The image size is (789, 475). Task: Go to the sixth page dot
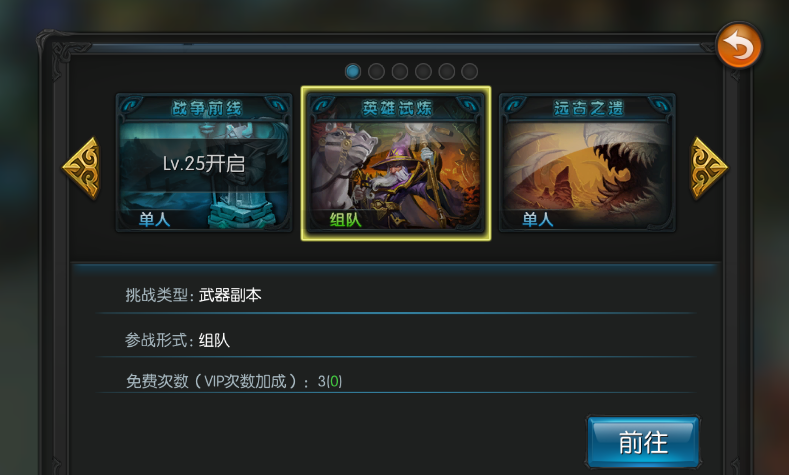coord(469,71)
